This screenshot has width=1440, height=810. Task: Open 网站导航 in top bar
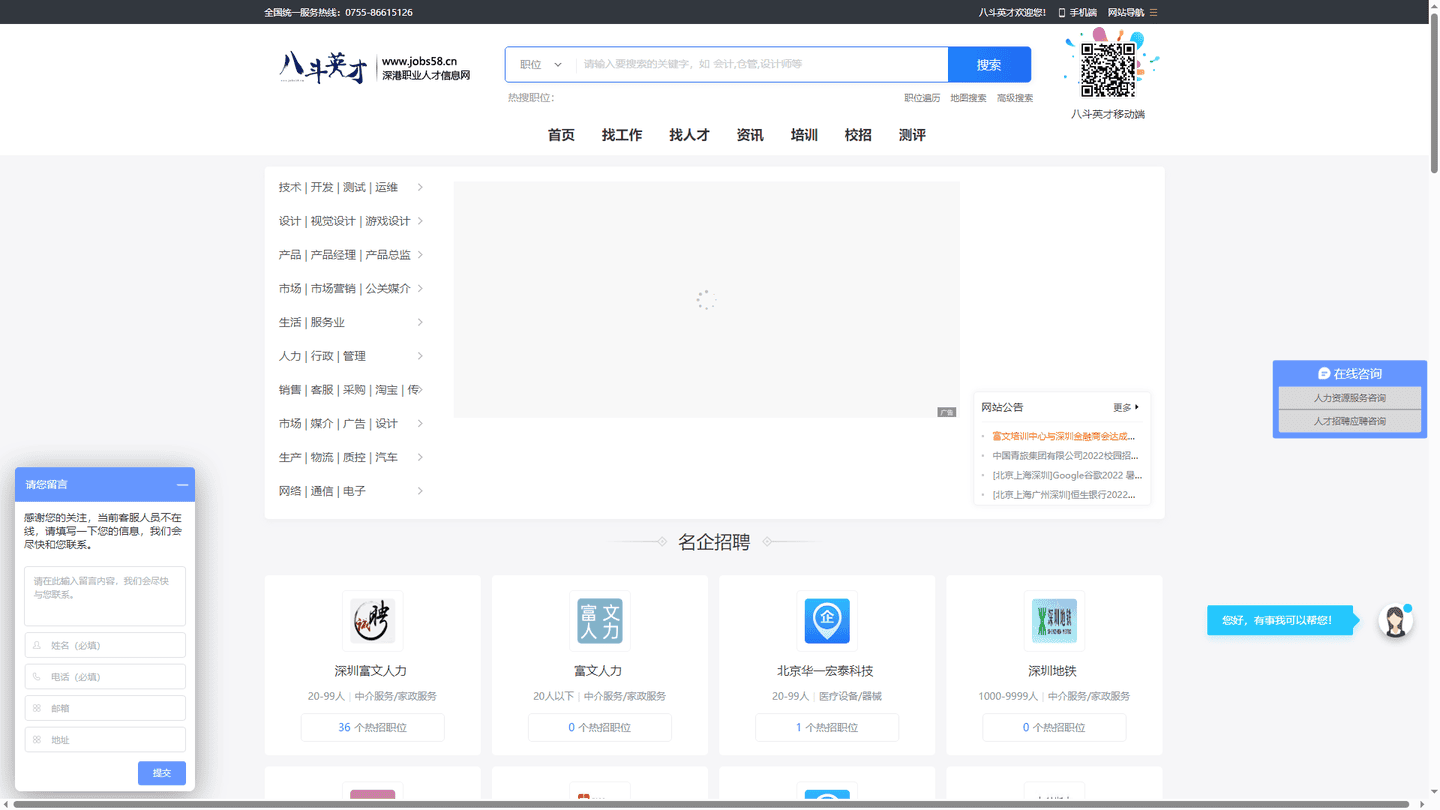coord(1126,12)
